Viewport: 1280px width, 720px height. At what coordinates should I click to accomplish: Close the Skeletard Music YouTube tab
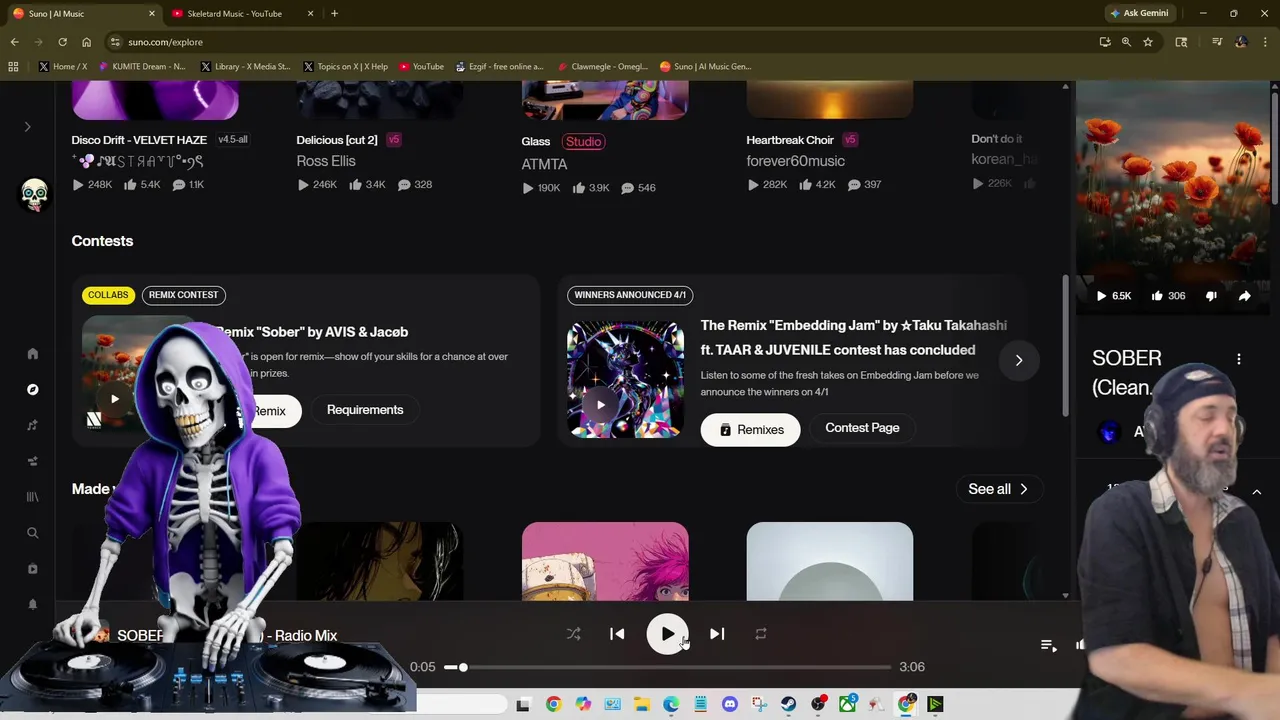(310, 13)
